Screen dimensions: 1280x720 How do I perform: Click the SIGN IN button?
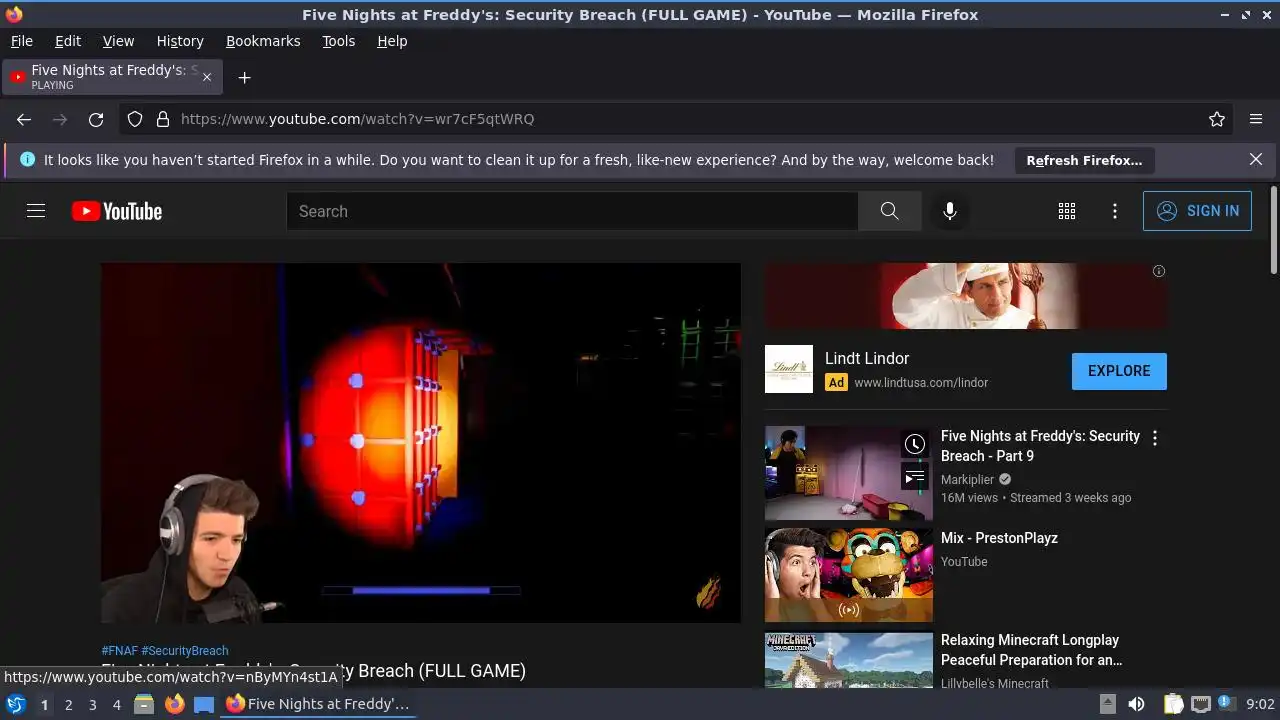tap(1197, 211)
